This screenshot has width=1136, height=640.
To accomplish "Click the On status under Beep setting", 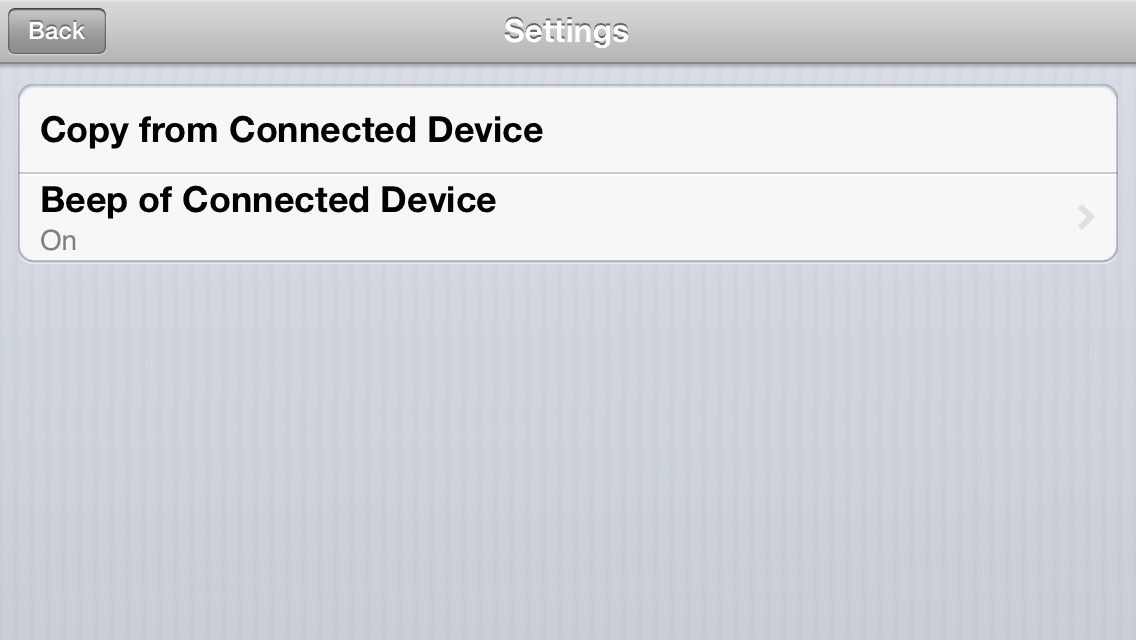I will pos(58,241).
